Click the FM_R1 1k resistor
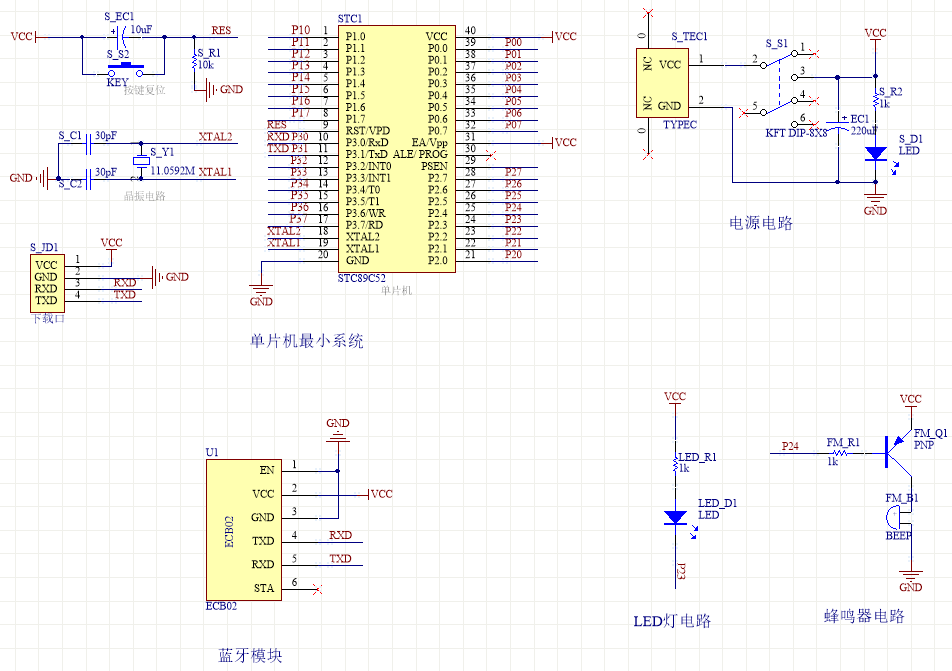952x671 pixels. pyautogui.click(x=841, y=453)
